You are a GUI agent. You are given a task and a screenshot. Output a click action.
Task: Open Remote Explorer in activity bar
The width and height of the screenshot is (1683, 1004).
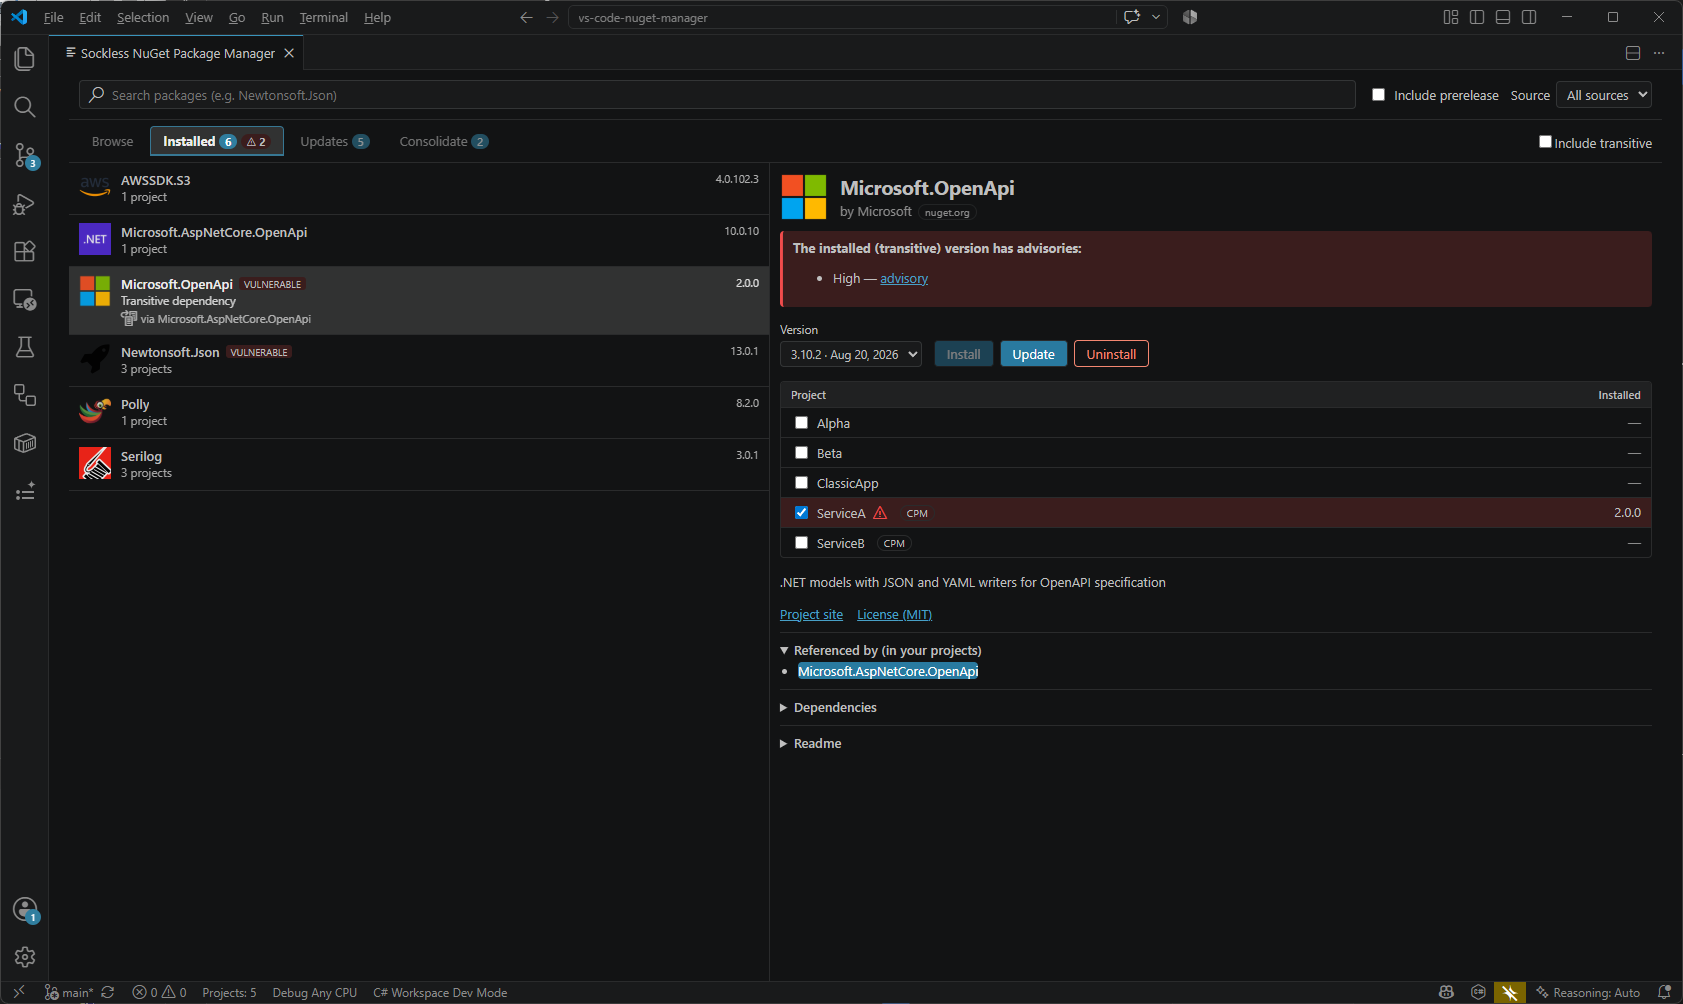click(x=25, y=299)
